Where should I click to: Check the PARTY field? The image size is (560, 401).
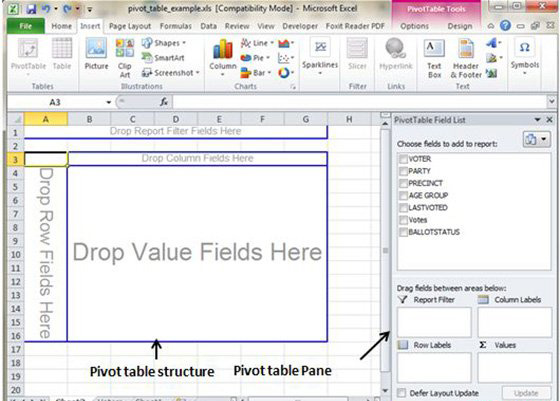click(x=403, y=171)
